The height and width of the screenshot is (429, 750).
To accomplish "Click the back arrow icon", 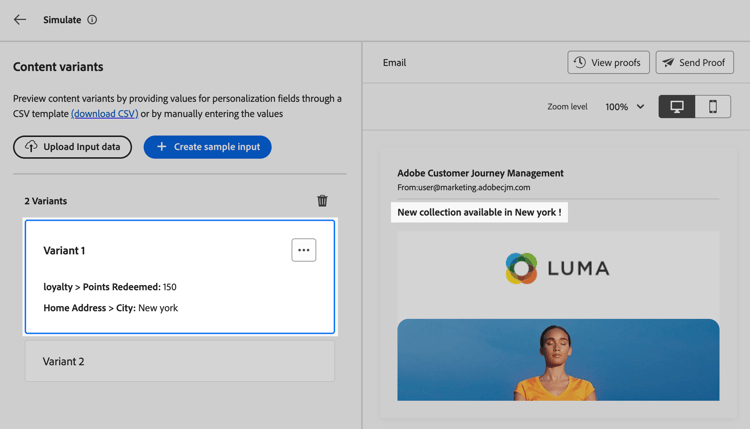I will [x=20, y=20].
